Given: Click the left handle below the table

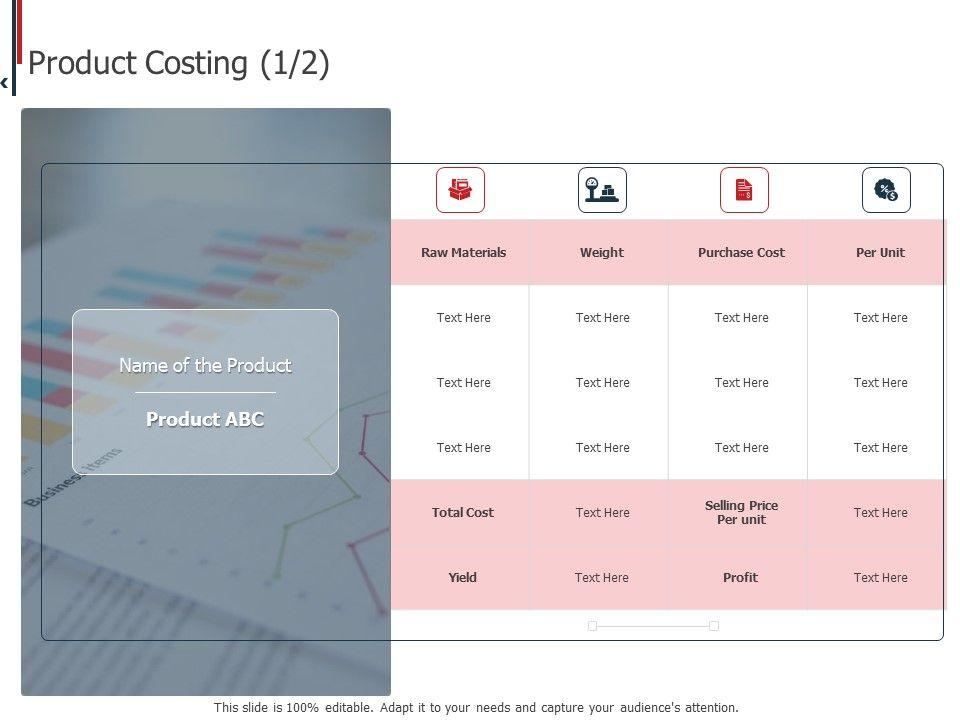Looking at the screenshot, I should click(x=592, y=626).
